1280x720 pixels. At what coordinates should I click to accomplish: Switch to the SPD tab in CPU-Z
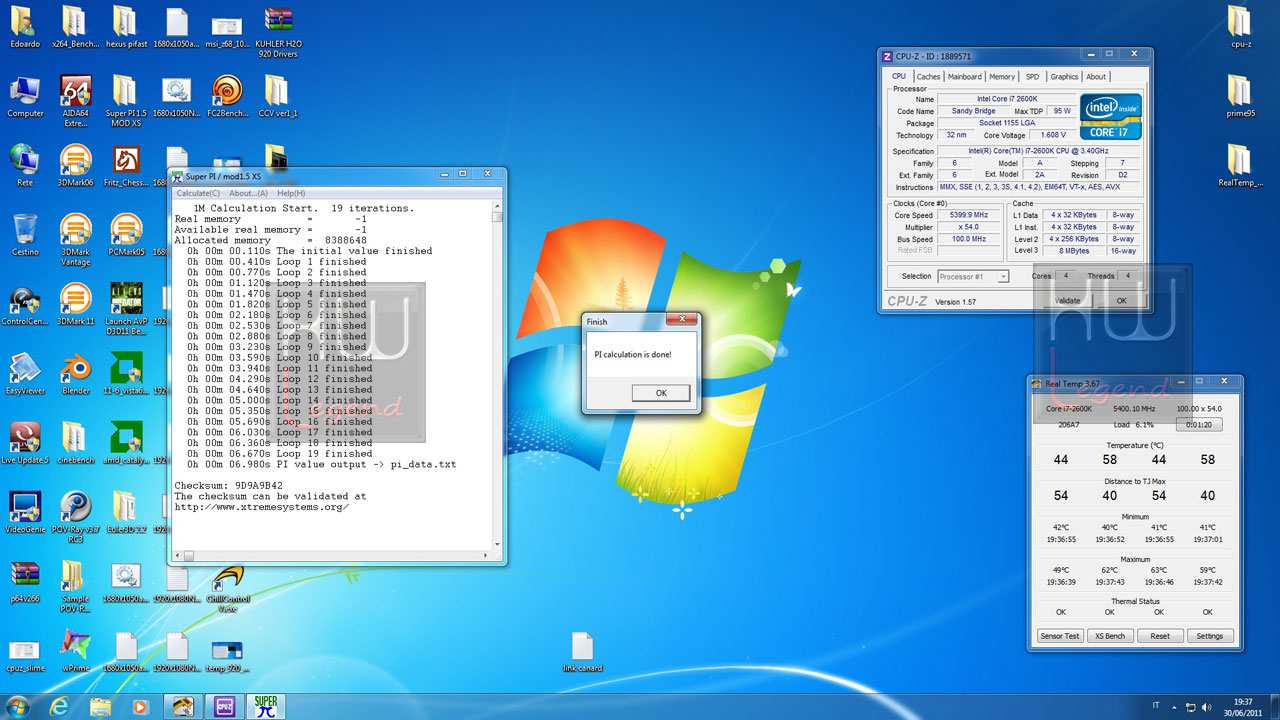(1032, 76)
